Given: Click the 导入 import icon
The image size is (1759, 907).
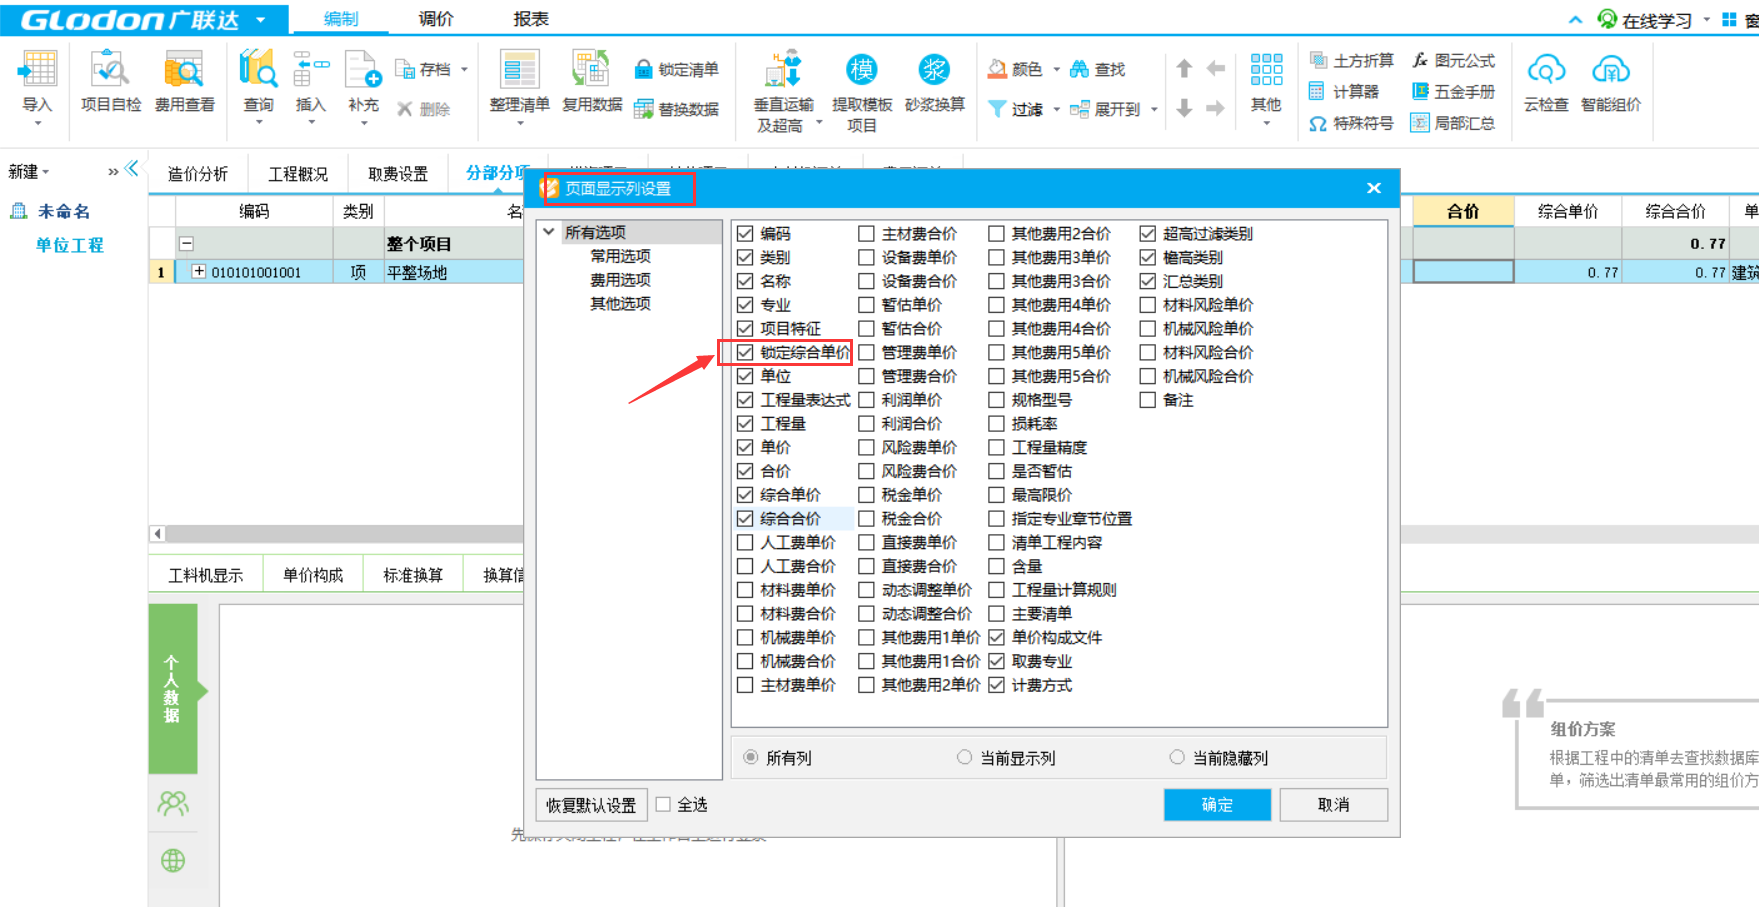Looking at the screenshot, I should (x=37, y=70).
